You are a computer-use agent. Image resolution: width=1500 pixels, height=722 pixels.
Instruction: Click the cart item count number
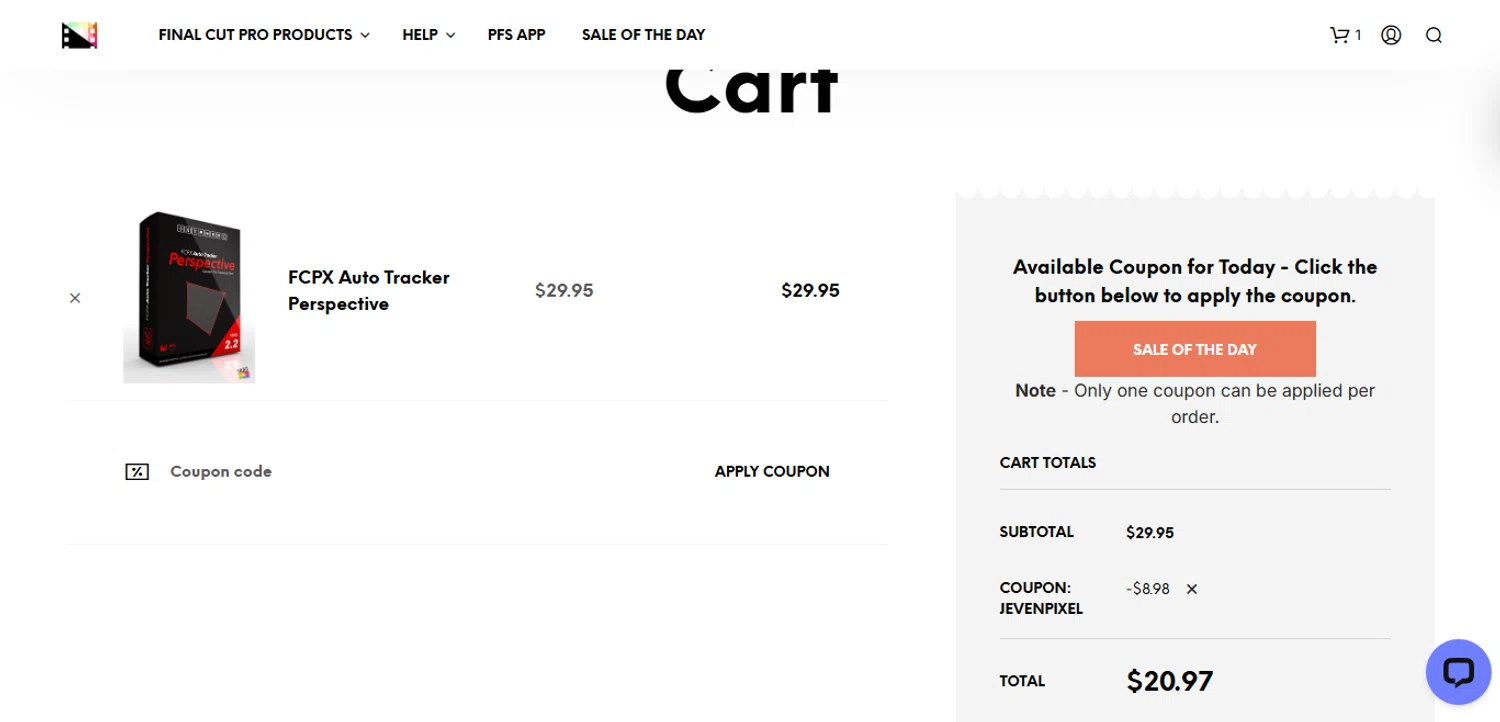[x=1358, y=35]
